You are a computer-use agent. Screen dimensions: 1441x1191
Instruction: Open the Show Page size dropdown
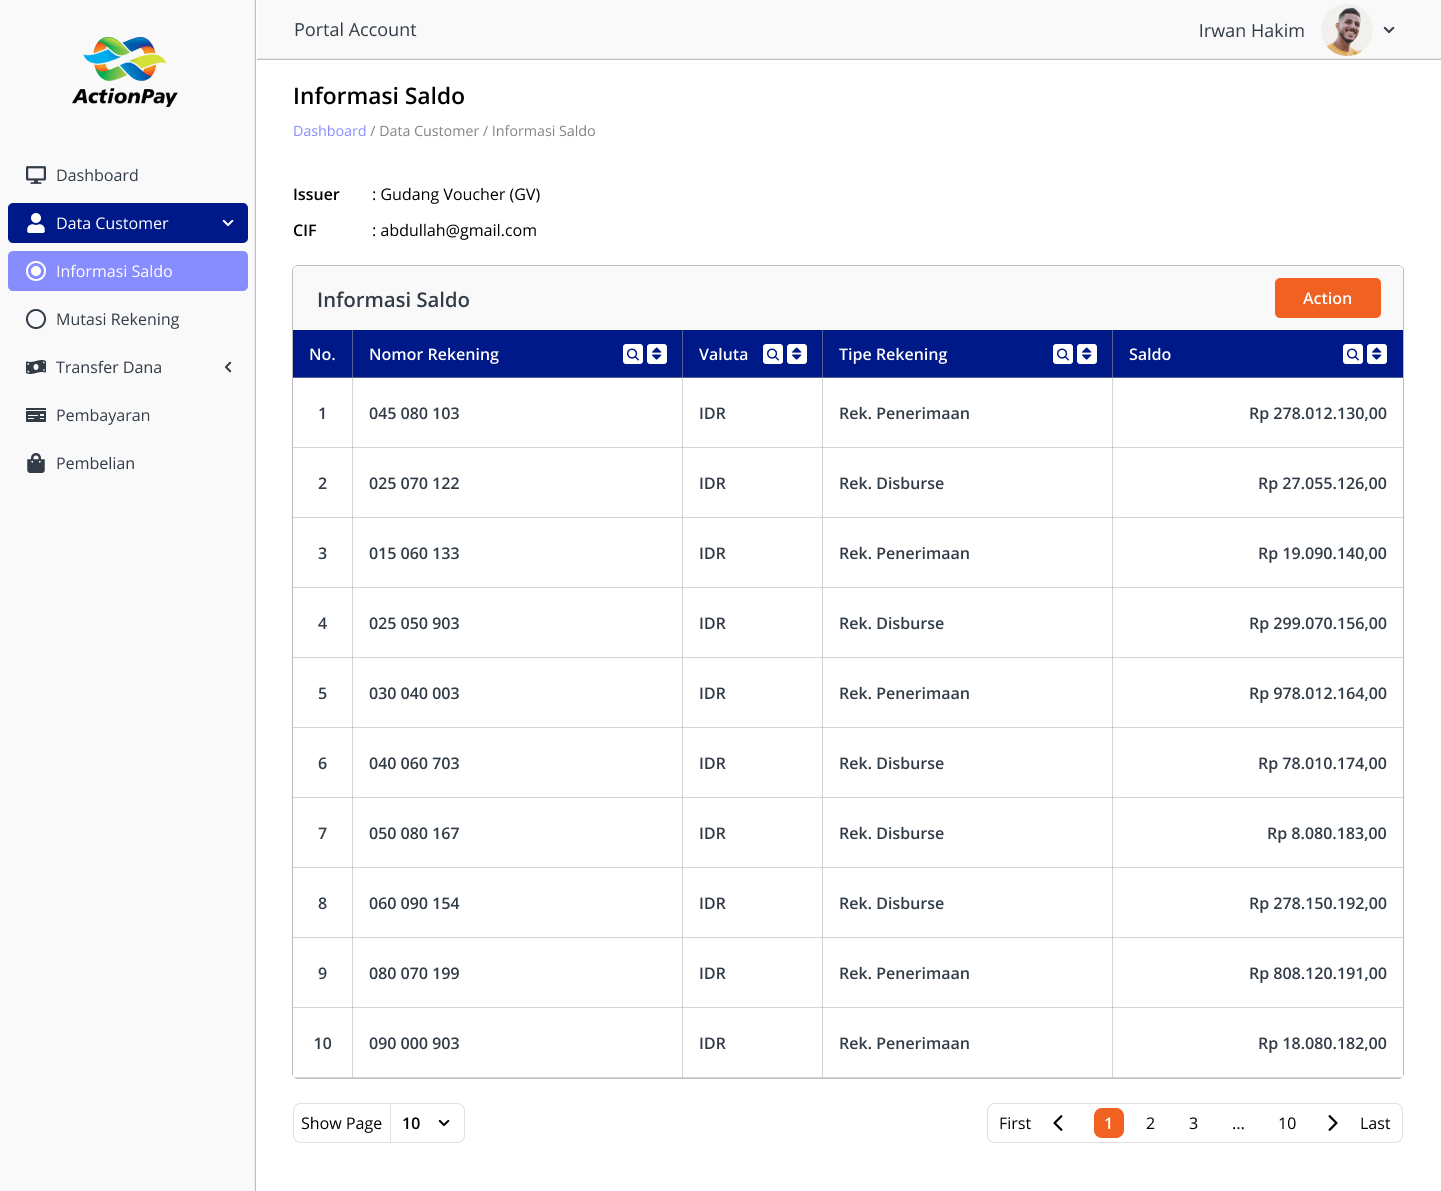pyautogui.click(x=426, y=1123)
